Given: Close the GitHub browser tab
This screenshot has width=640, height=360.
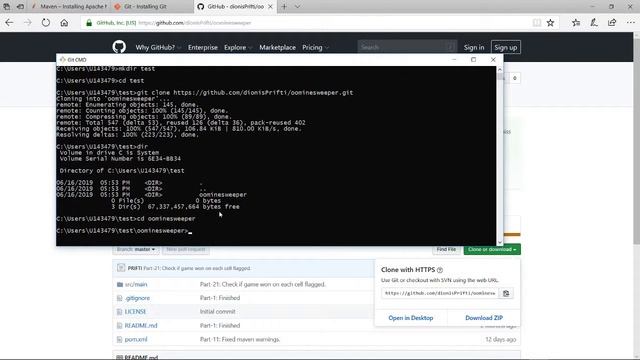Looking at the screenshot, I should point(270,7).
